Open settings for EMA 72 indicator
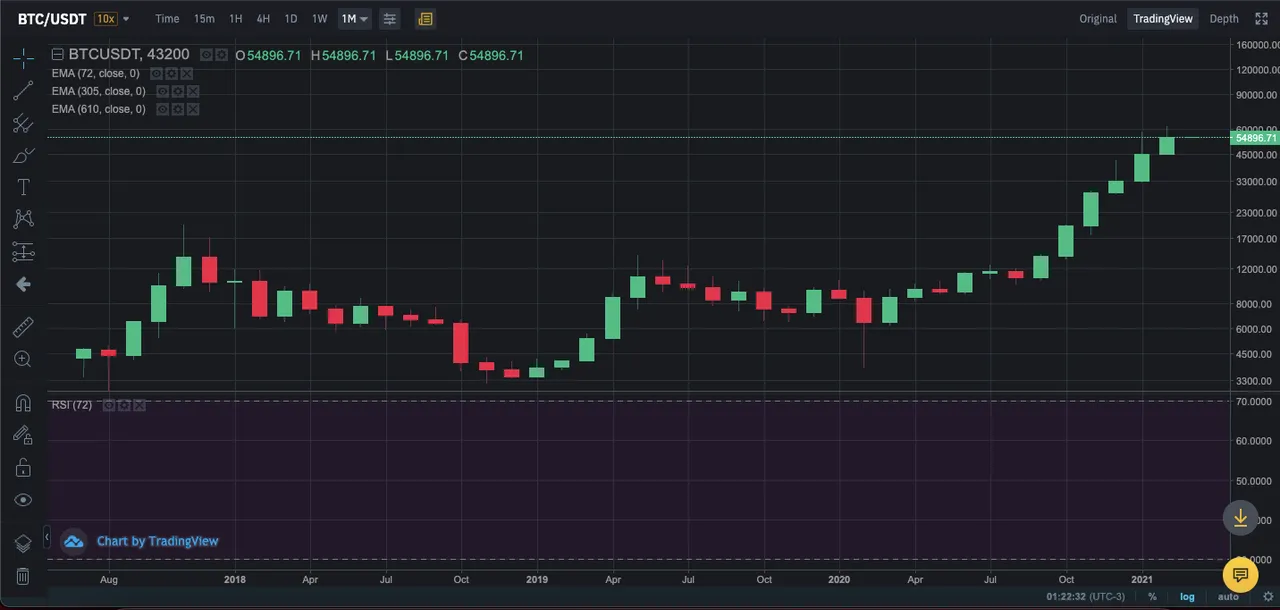Screen dimensions: 1280x610 point(171,73)
